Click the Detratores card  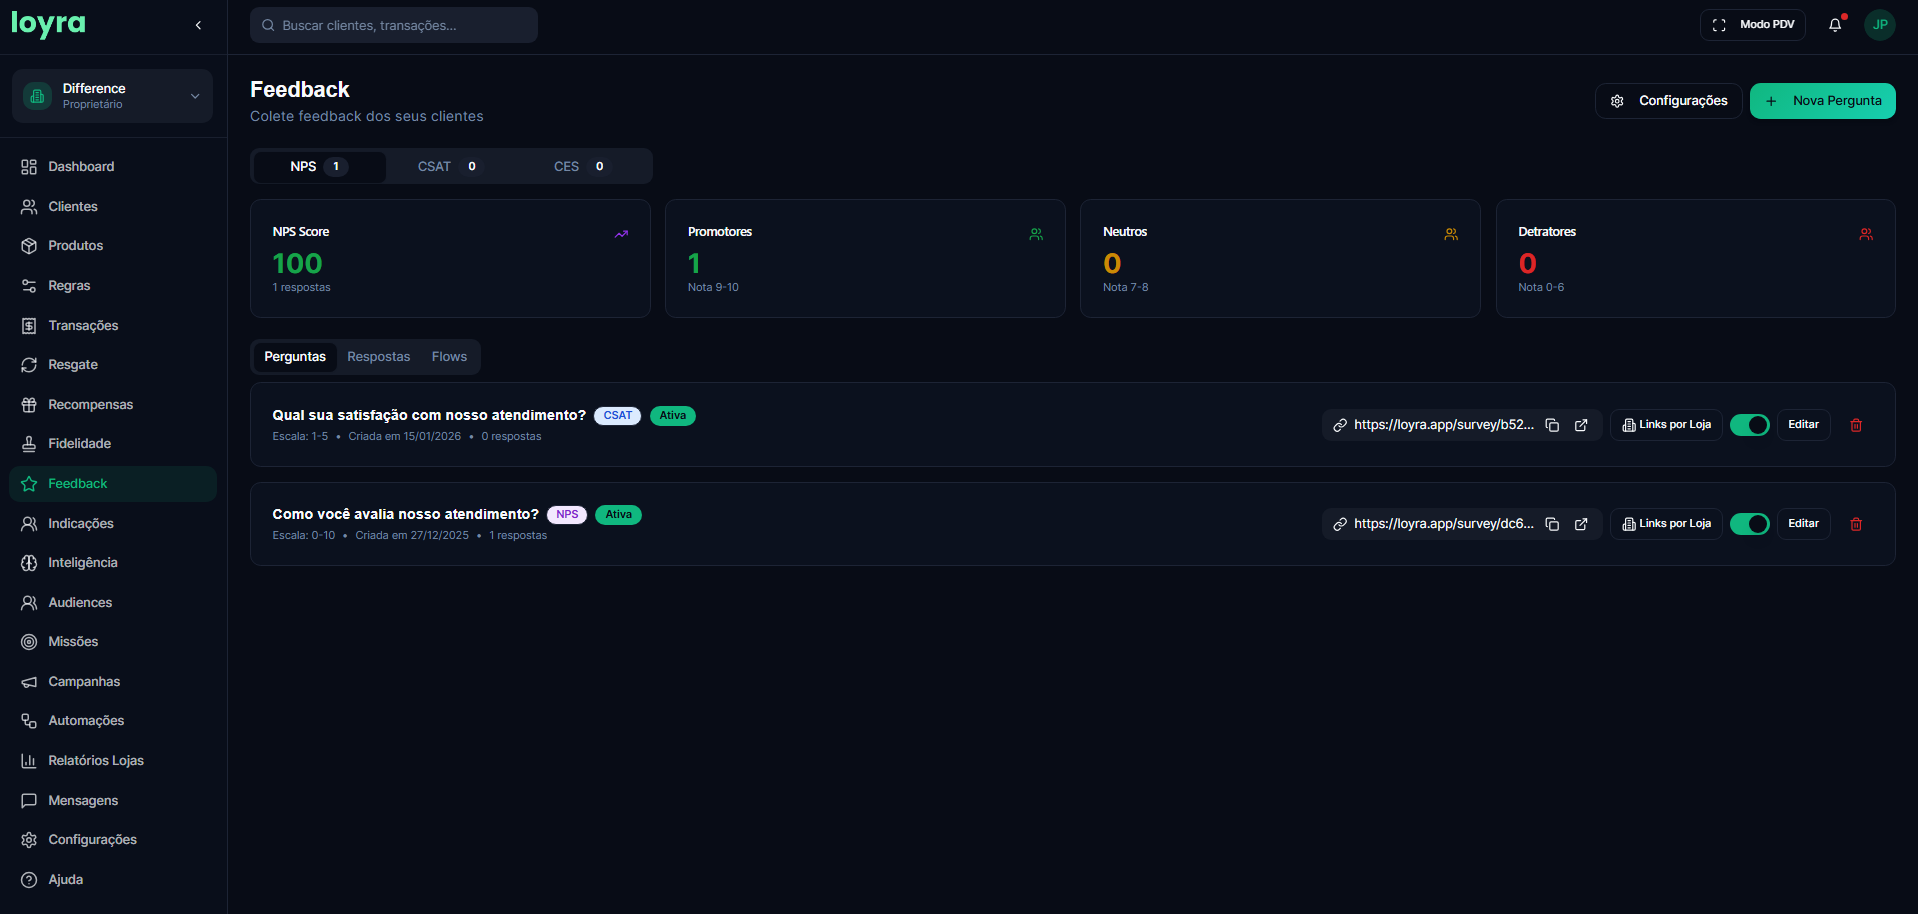coord(1695,259)
